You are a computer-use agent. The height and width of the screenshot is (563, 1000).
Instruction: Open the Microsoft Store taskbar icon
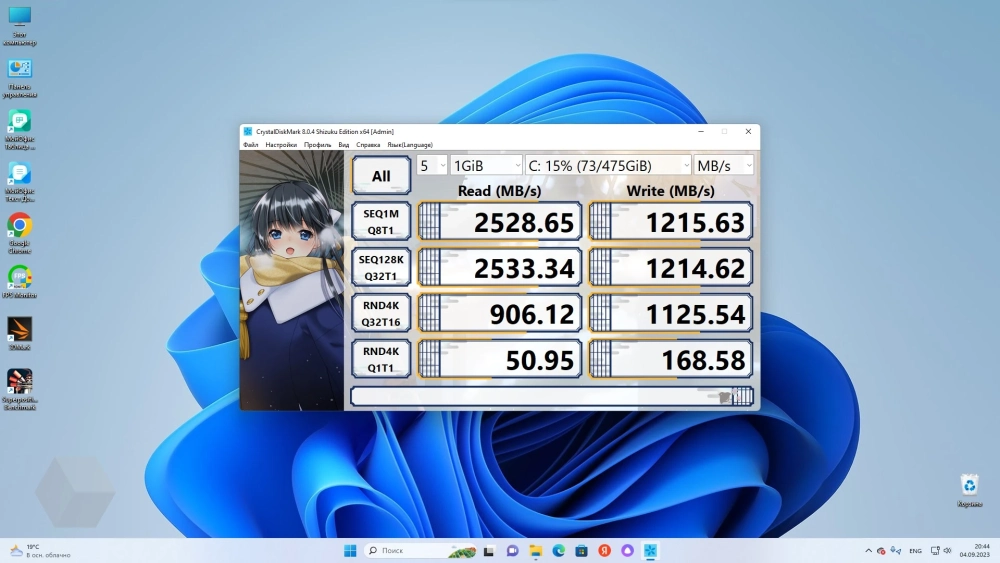pyautogui.click(x=582, y=551)
